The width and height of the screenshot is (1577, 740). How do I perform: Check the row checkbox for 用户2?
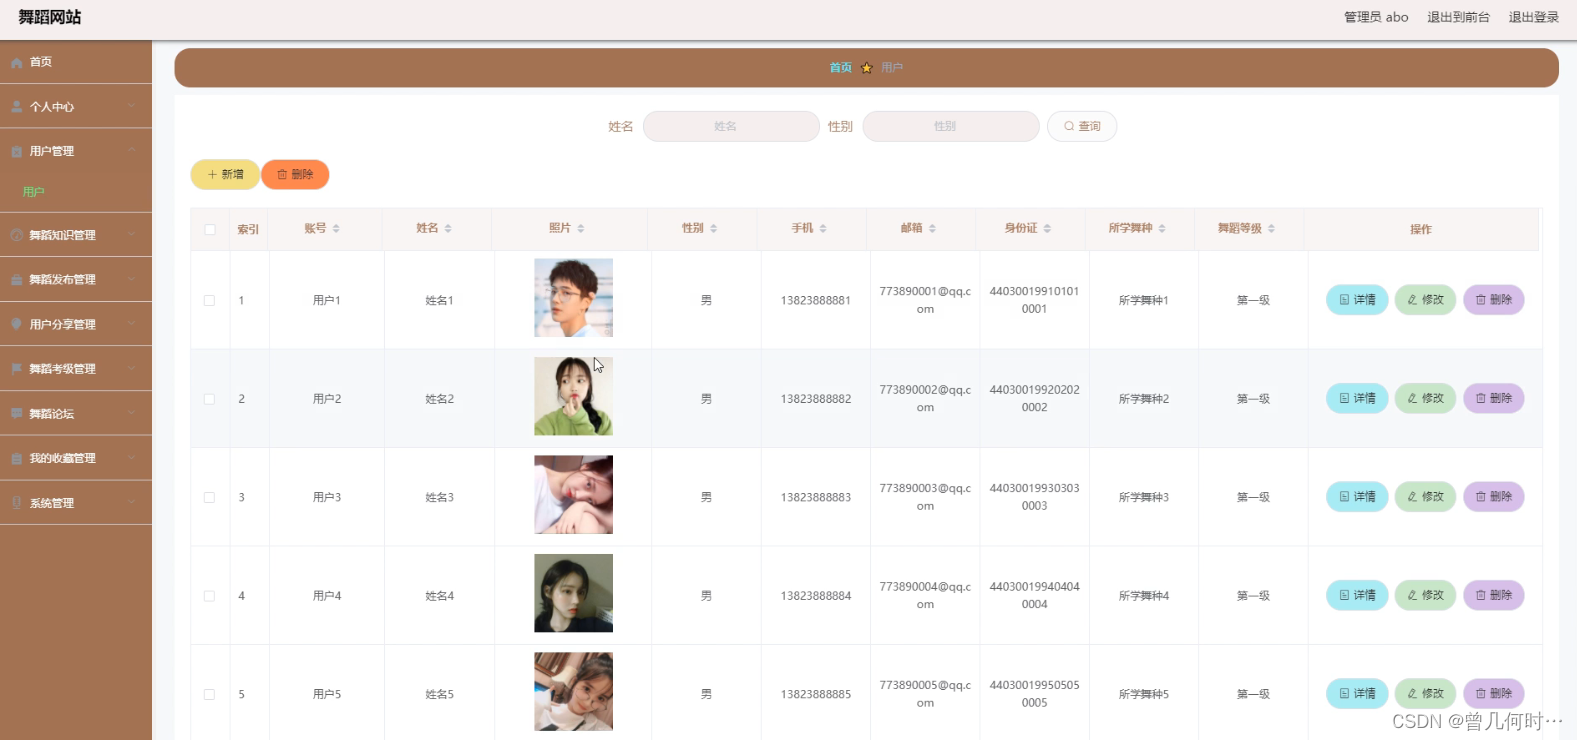[x=209, y=399]
